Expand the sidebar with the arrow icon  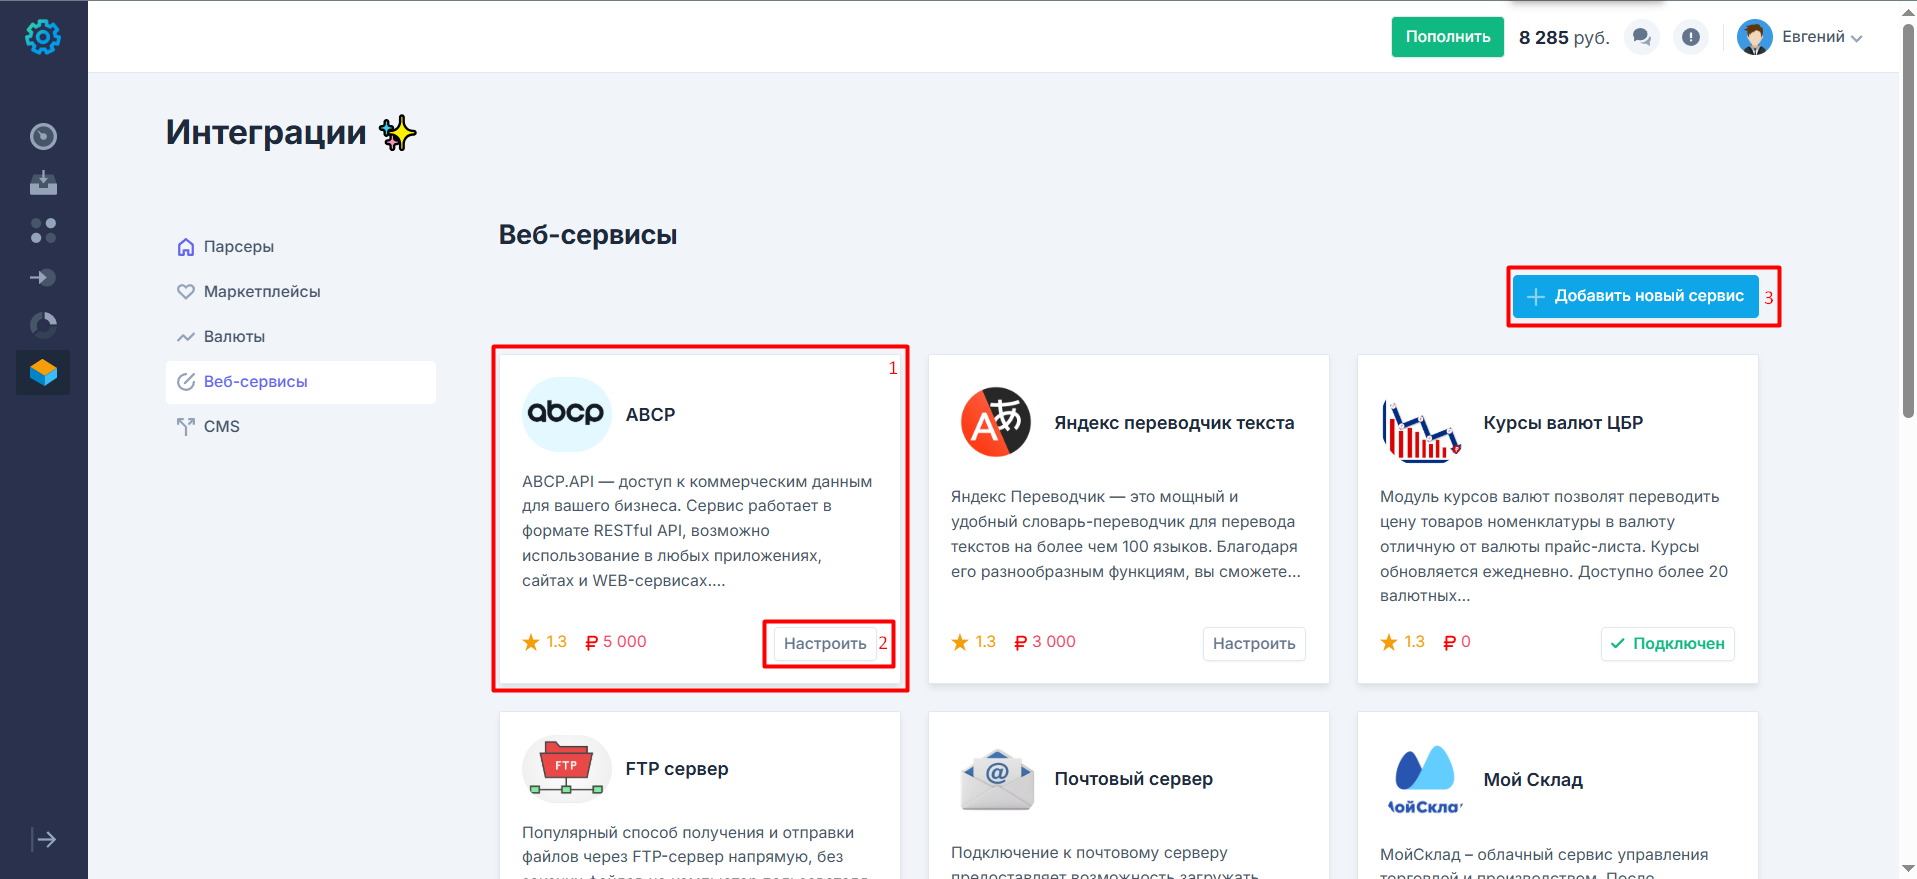click(x=43, y=839)
